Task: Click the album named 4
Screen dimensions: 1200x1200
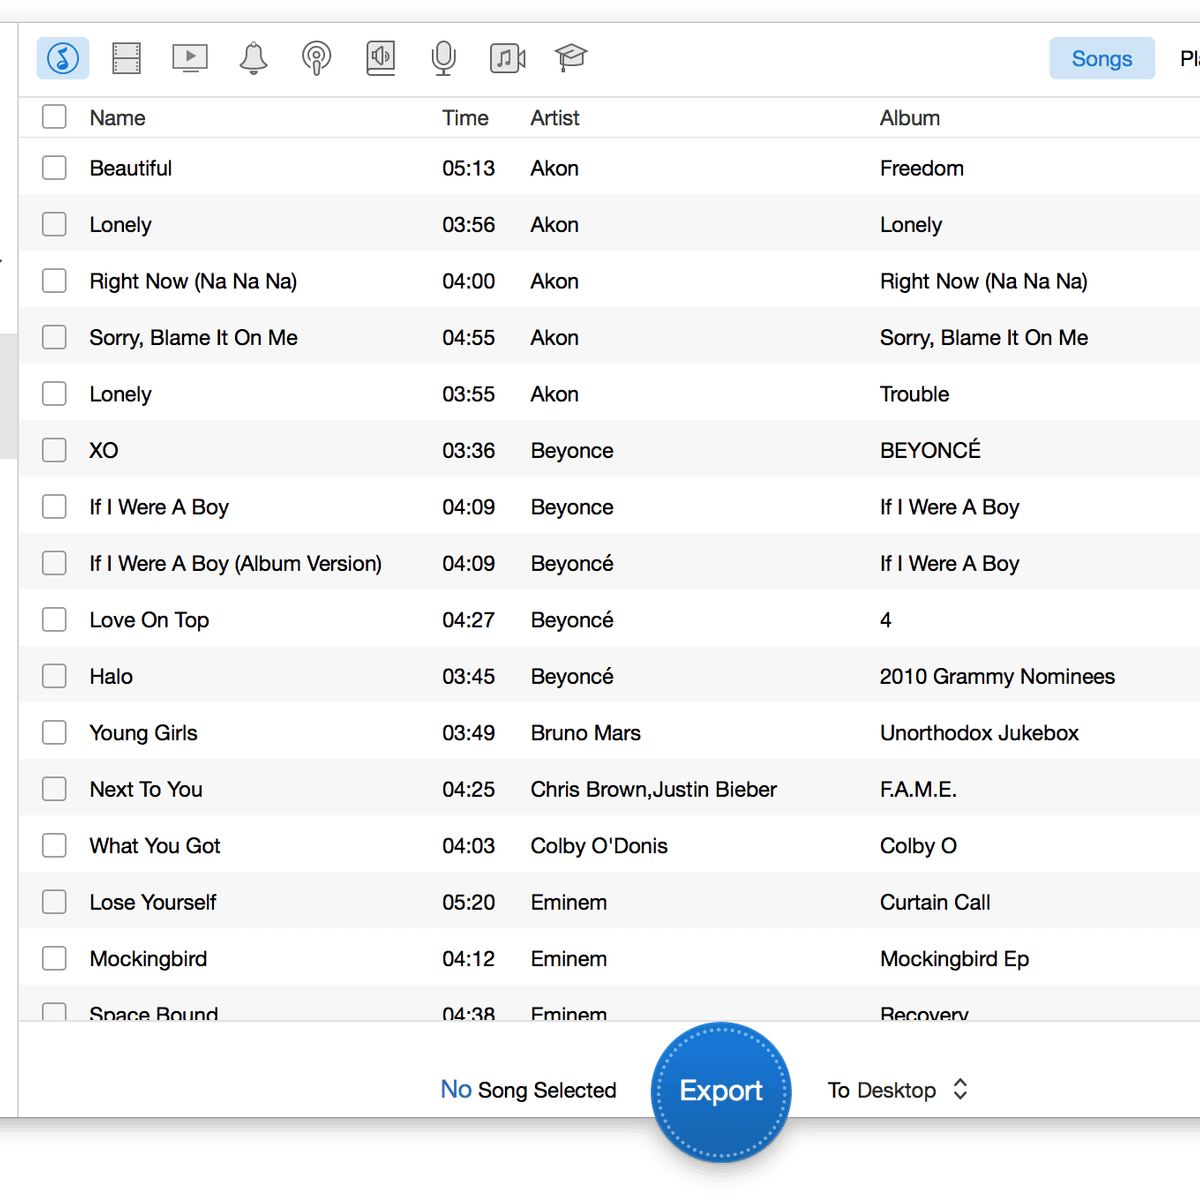Action: coord(886,620)
